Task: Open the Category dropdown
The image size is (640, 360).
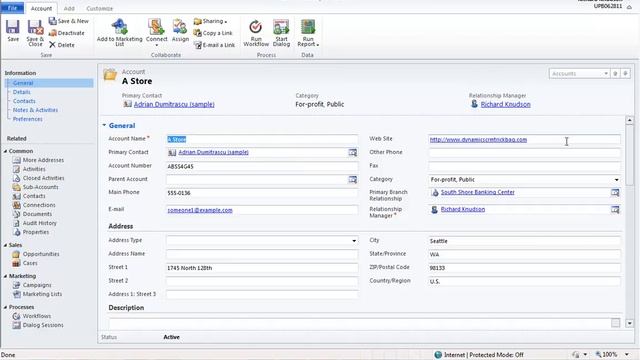Action: (x=616, y=180)
